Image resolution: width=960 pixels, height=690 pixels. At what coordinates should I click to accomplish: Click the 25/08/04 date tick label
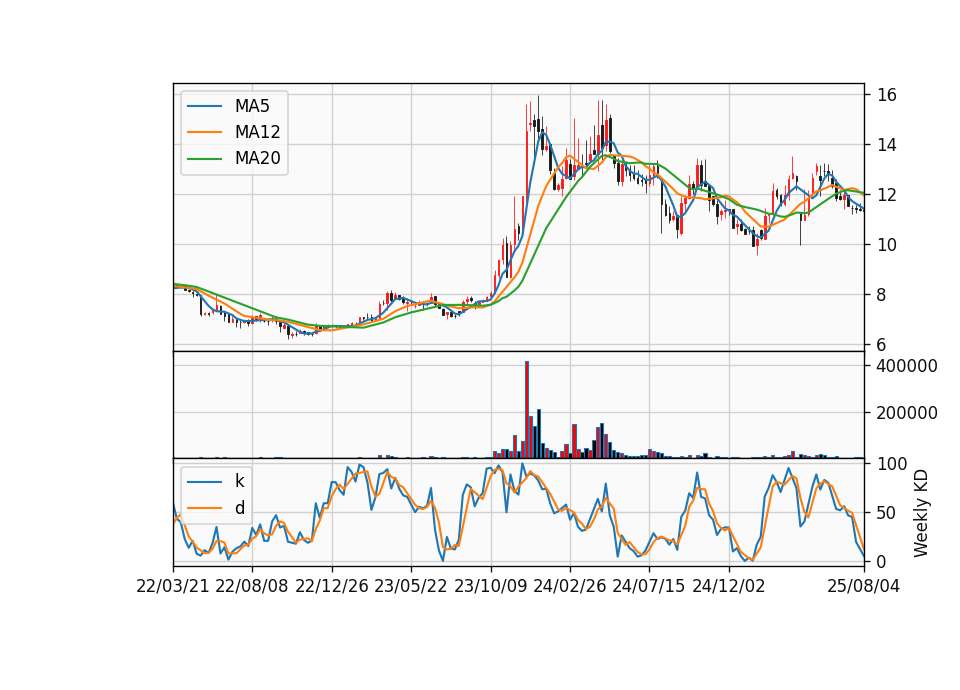click(864, 586)
